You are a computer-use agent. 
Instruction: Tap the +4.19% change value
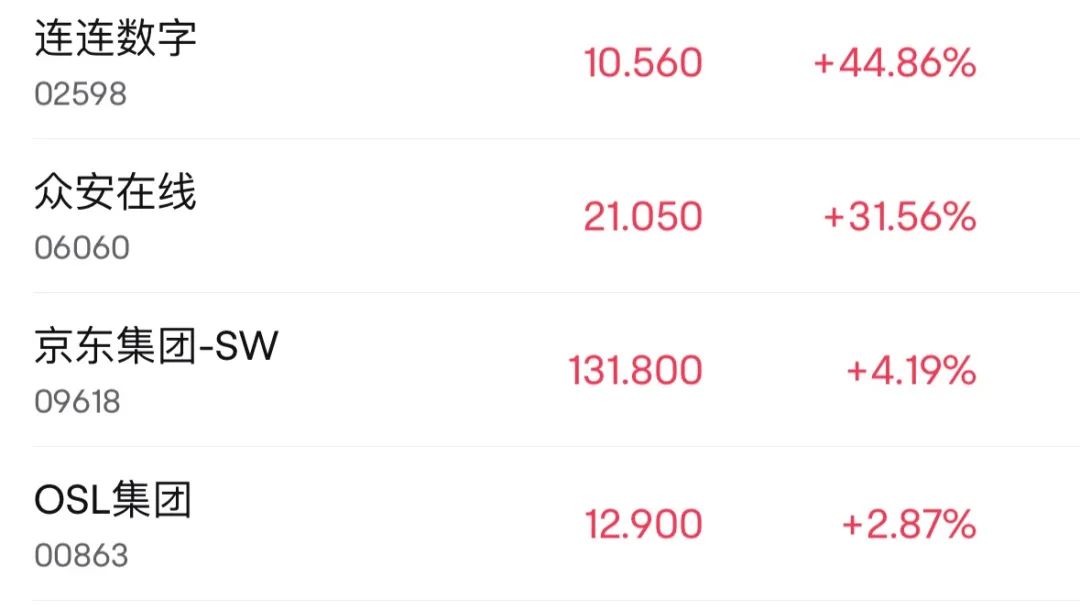911,370
